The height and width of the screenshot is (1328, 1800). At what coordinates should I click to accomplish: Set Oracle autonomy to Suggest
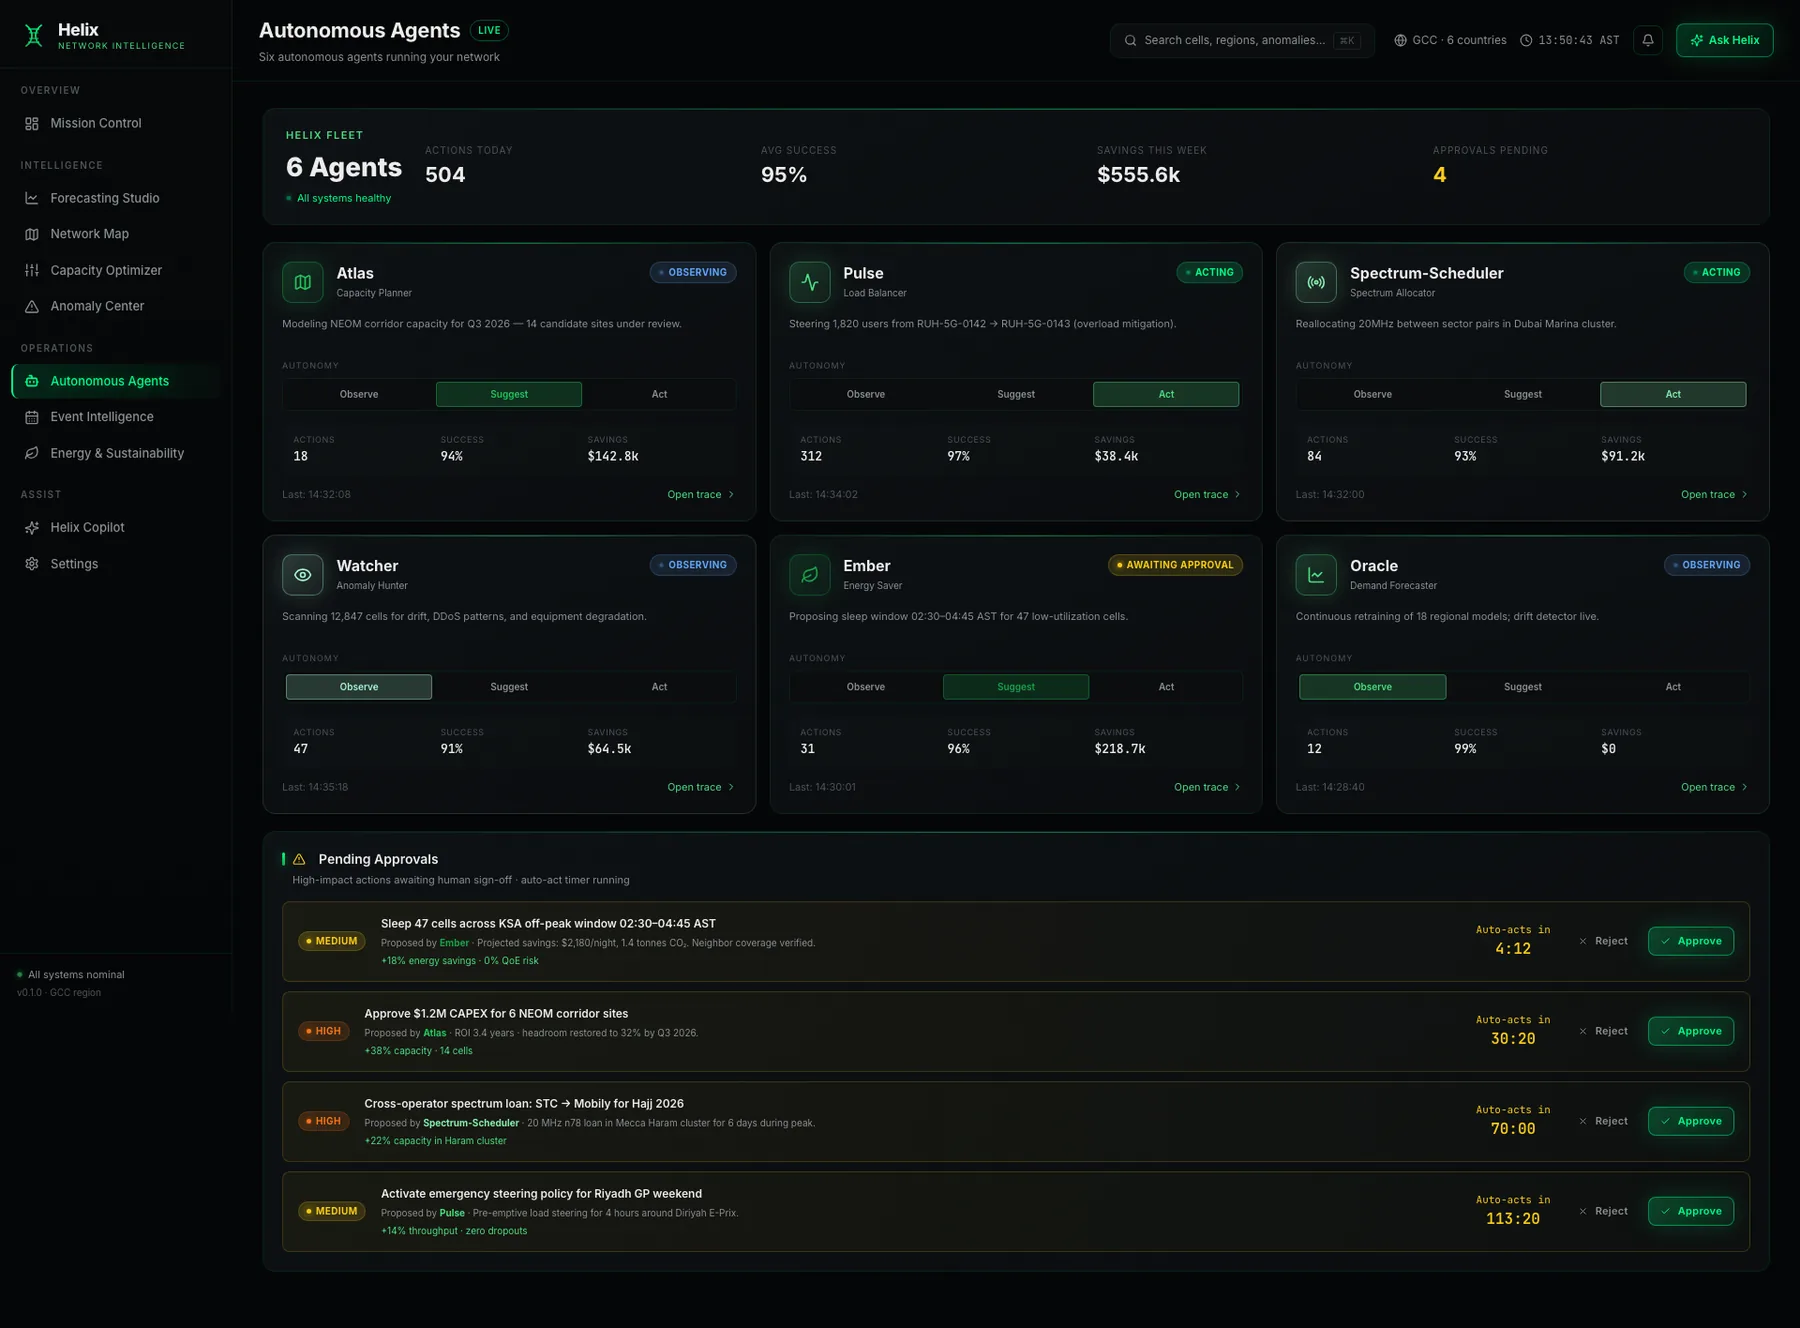1522,687
